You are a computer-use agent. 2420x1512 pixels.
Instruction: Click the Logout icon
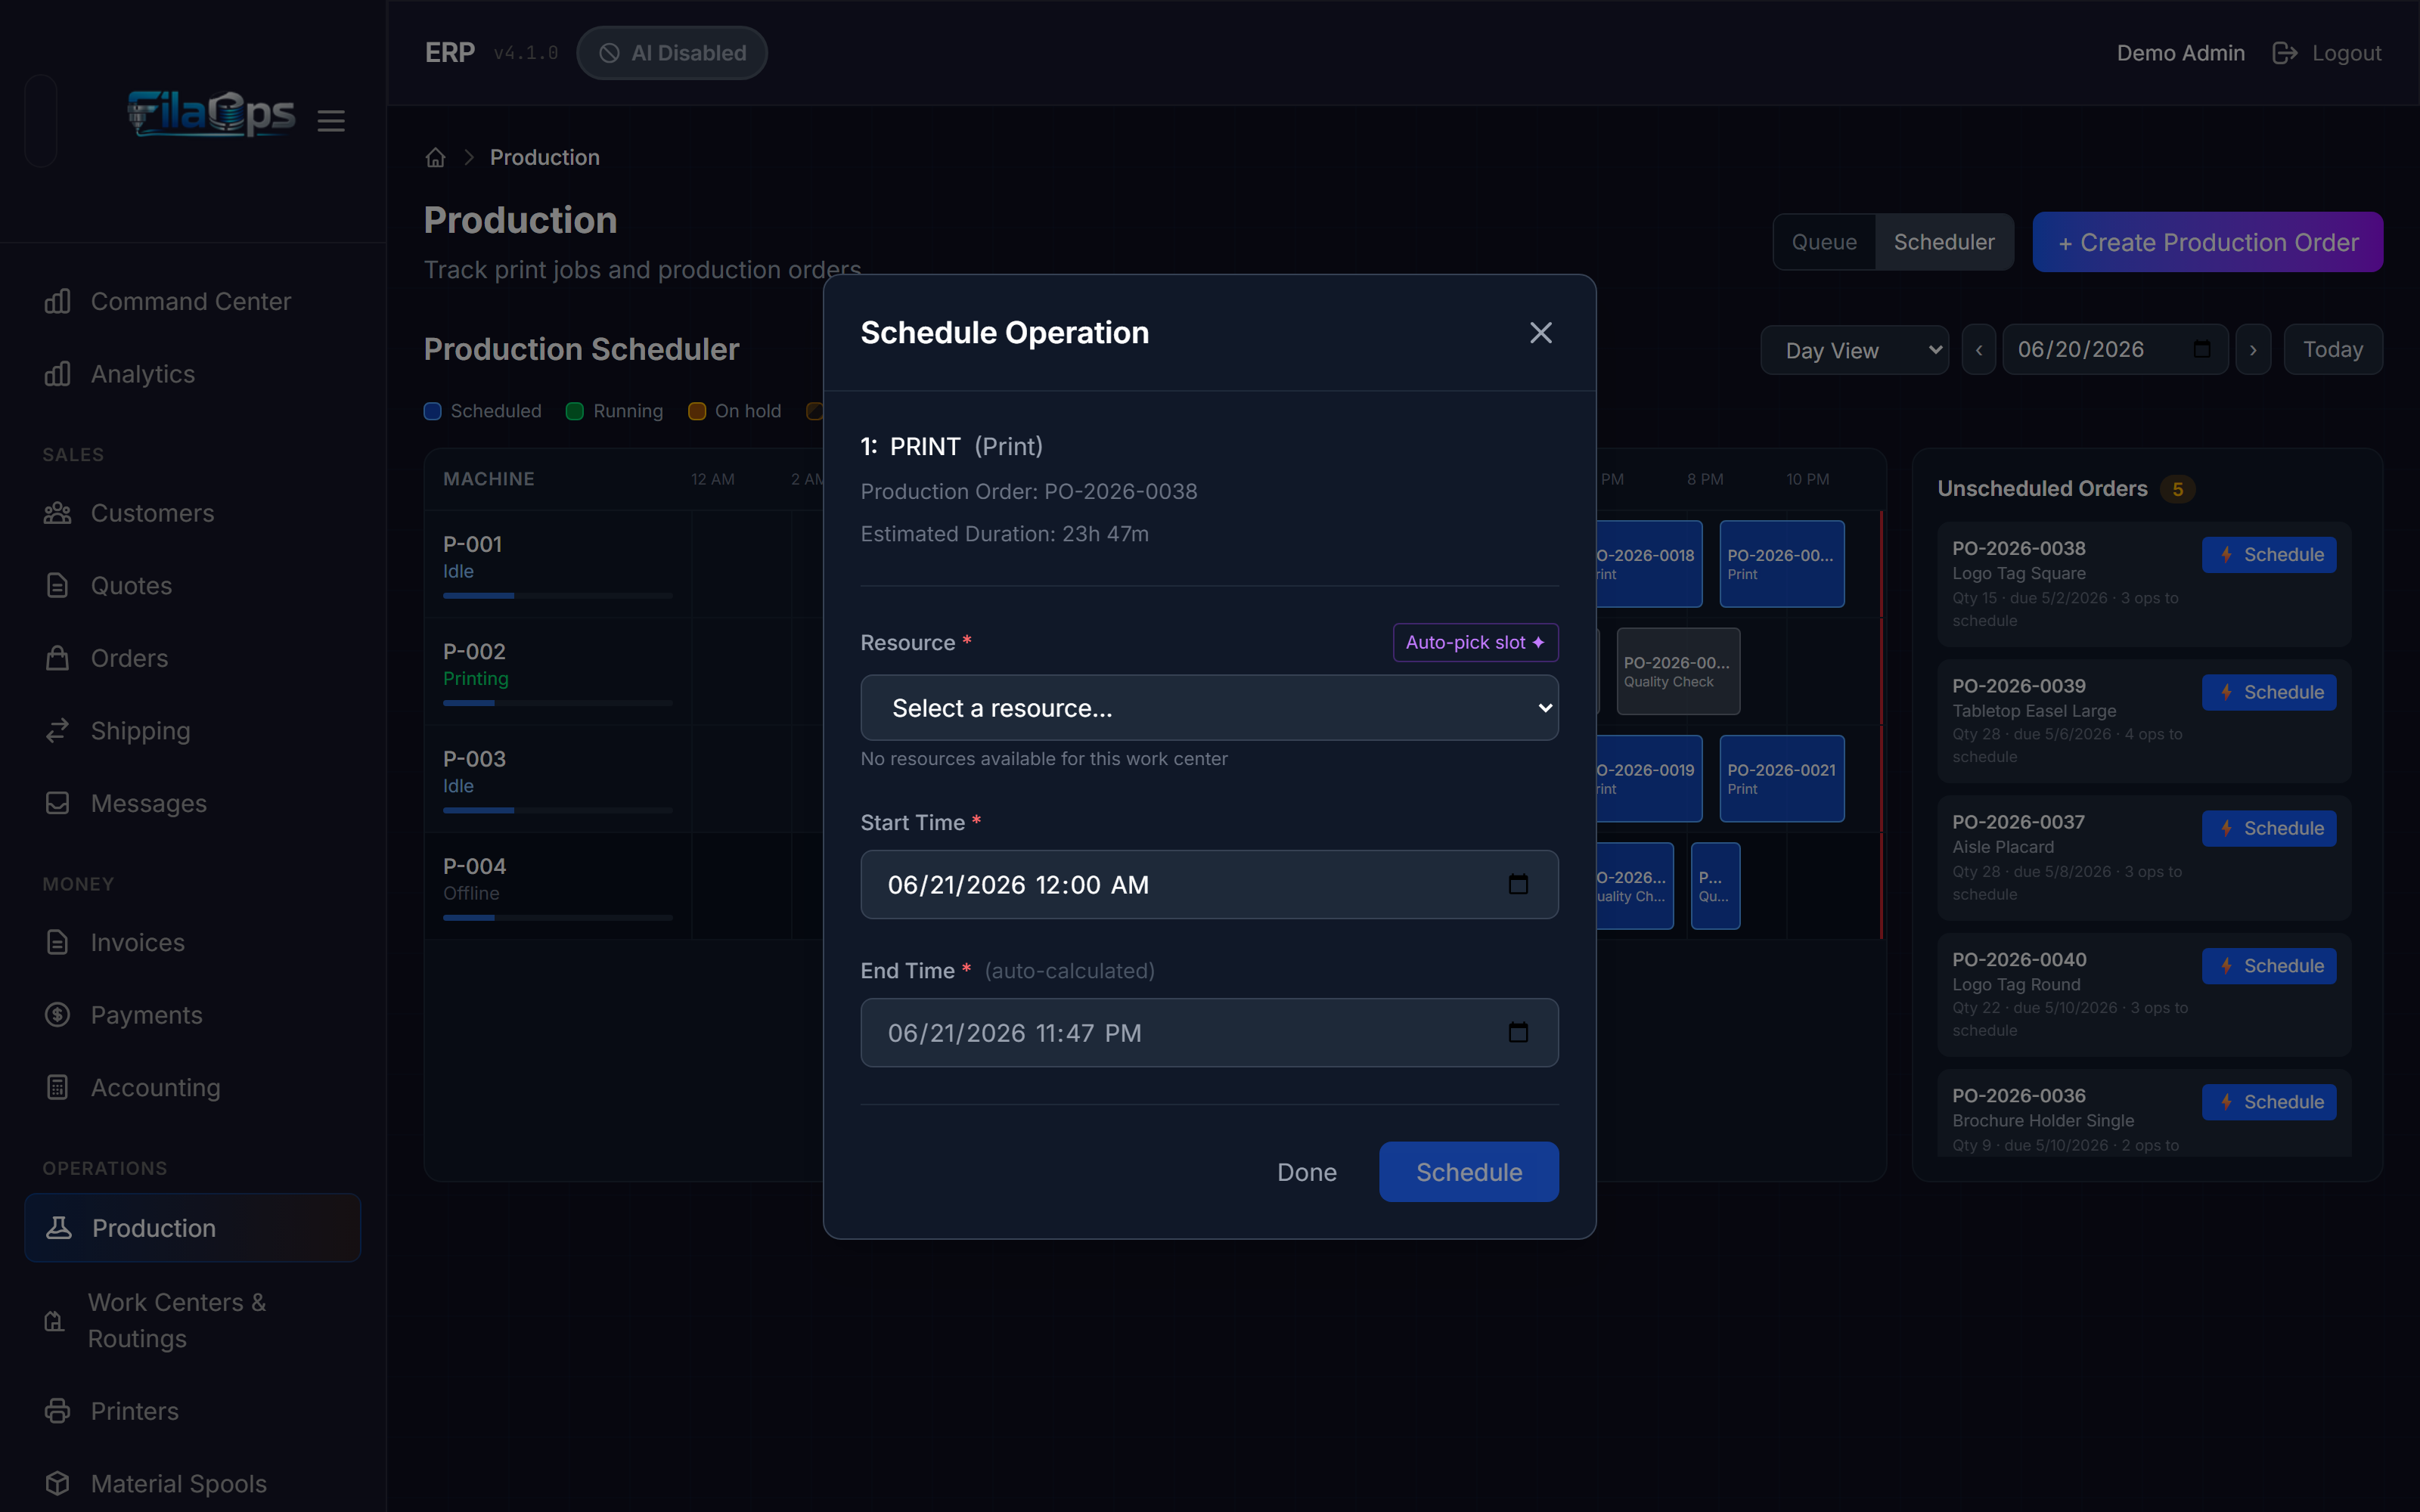(x=2285, y=53)
